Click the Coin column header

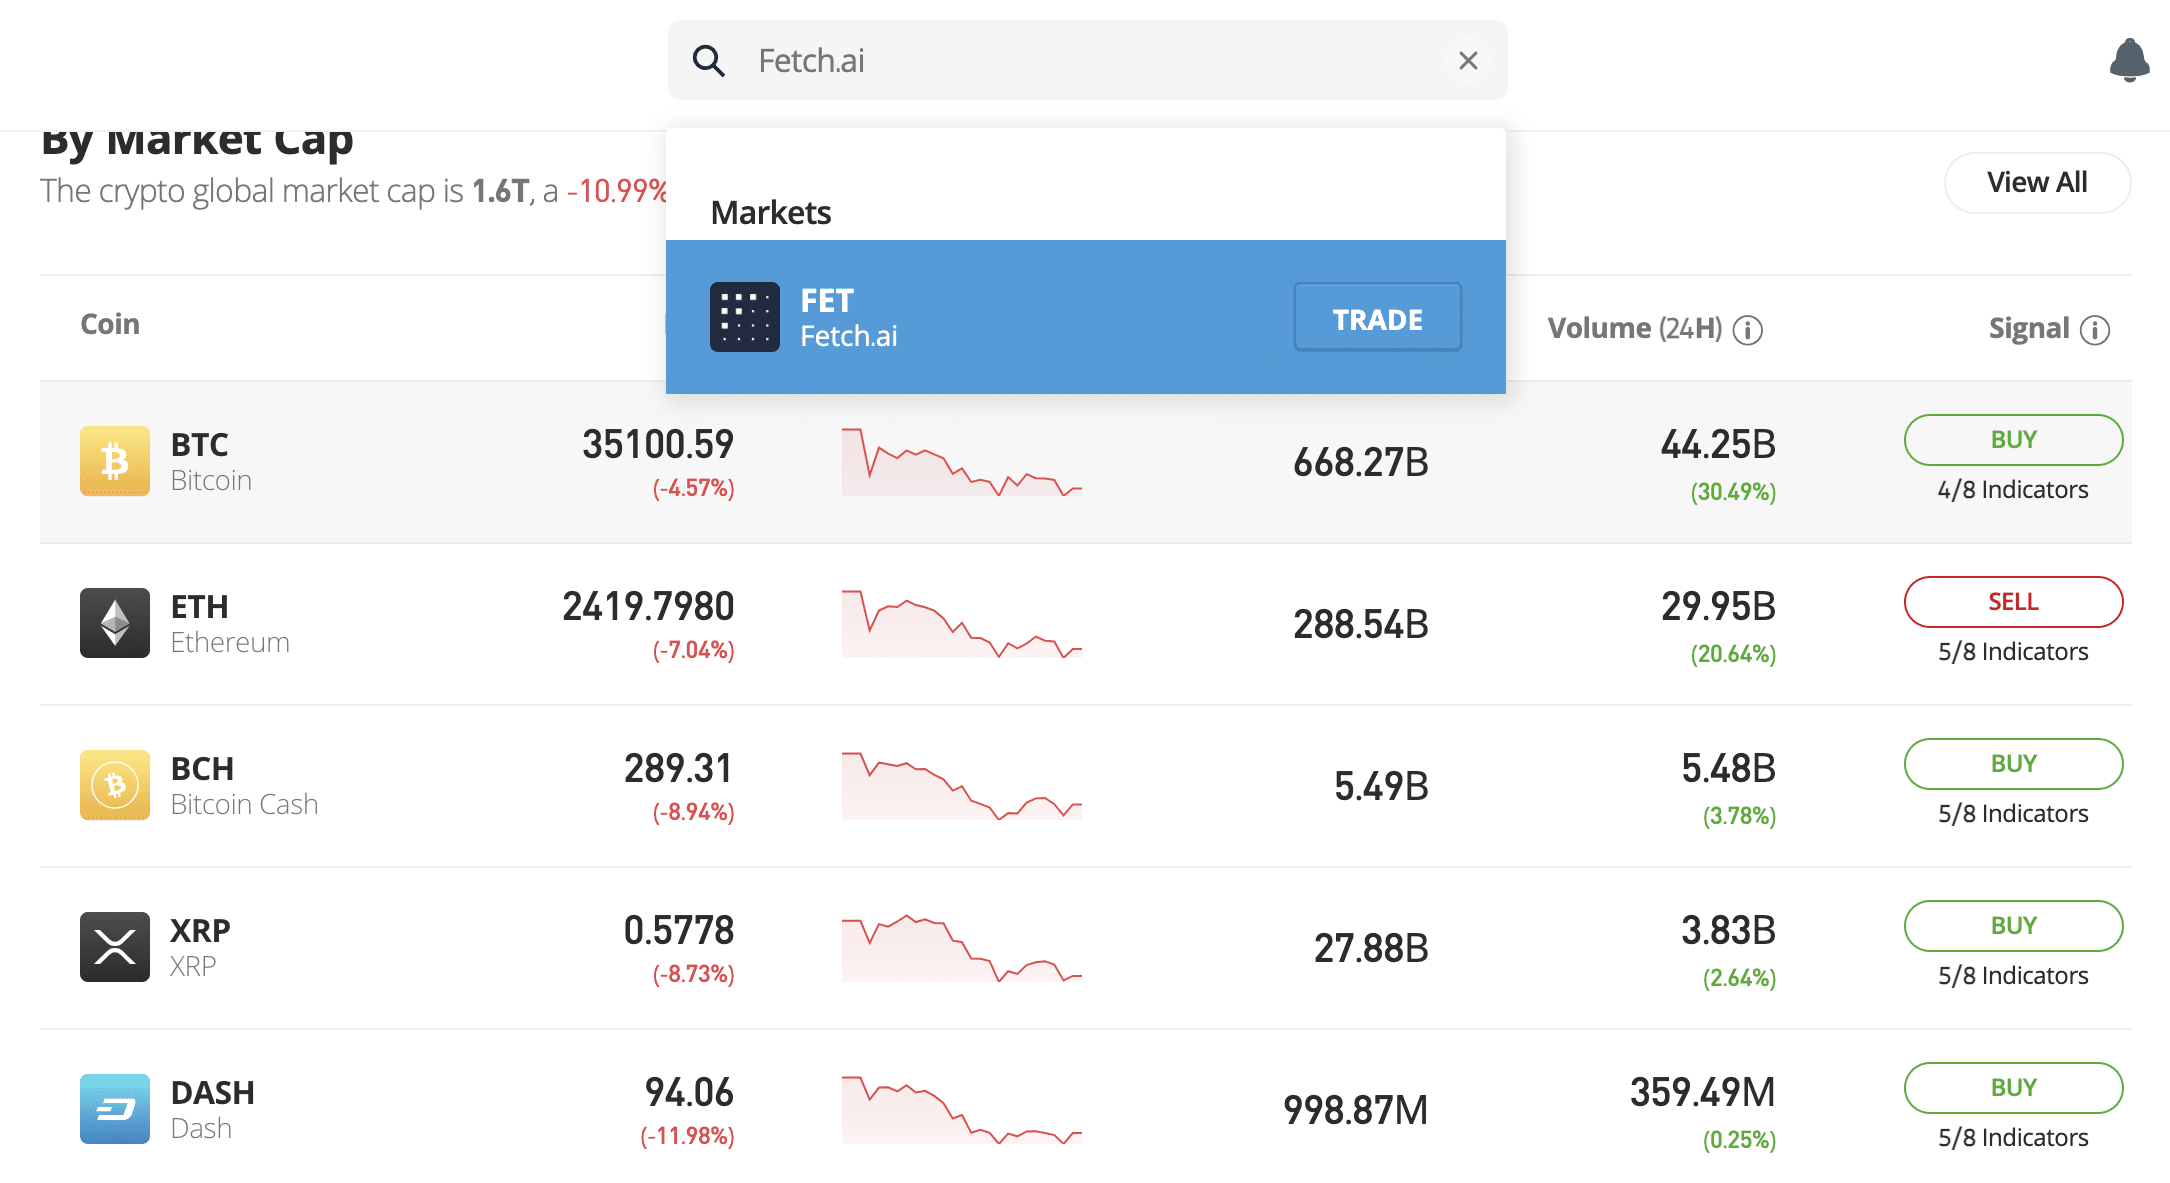click(x=110, y=324)
